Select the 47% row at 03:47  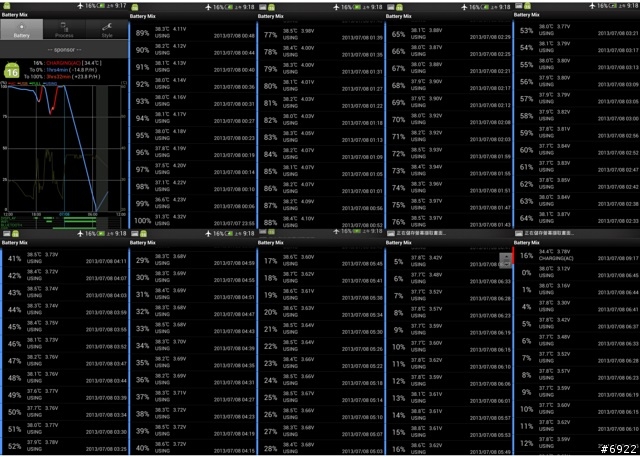click(x=65, y=361)
